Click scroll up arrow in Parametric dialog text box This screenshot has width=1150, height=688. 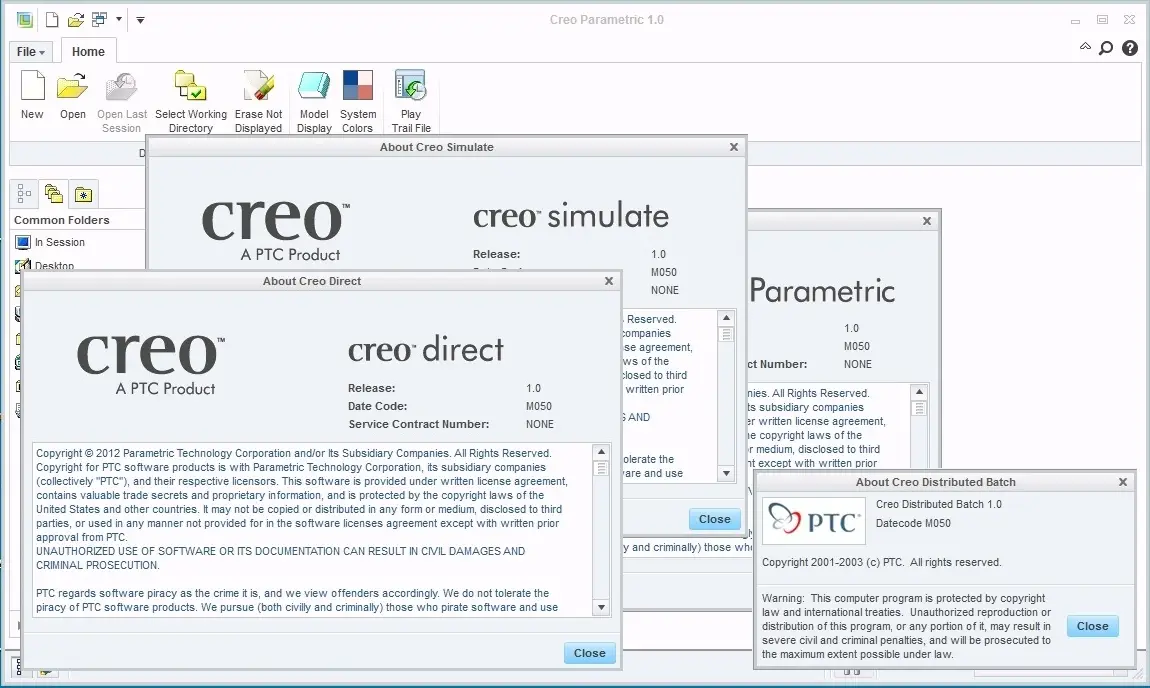tap(919, 392)
